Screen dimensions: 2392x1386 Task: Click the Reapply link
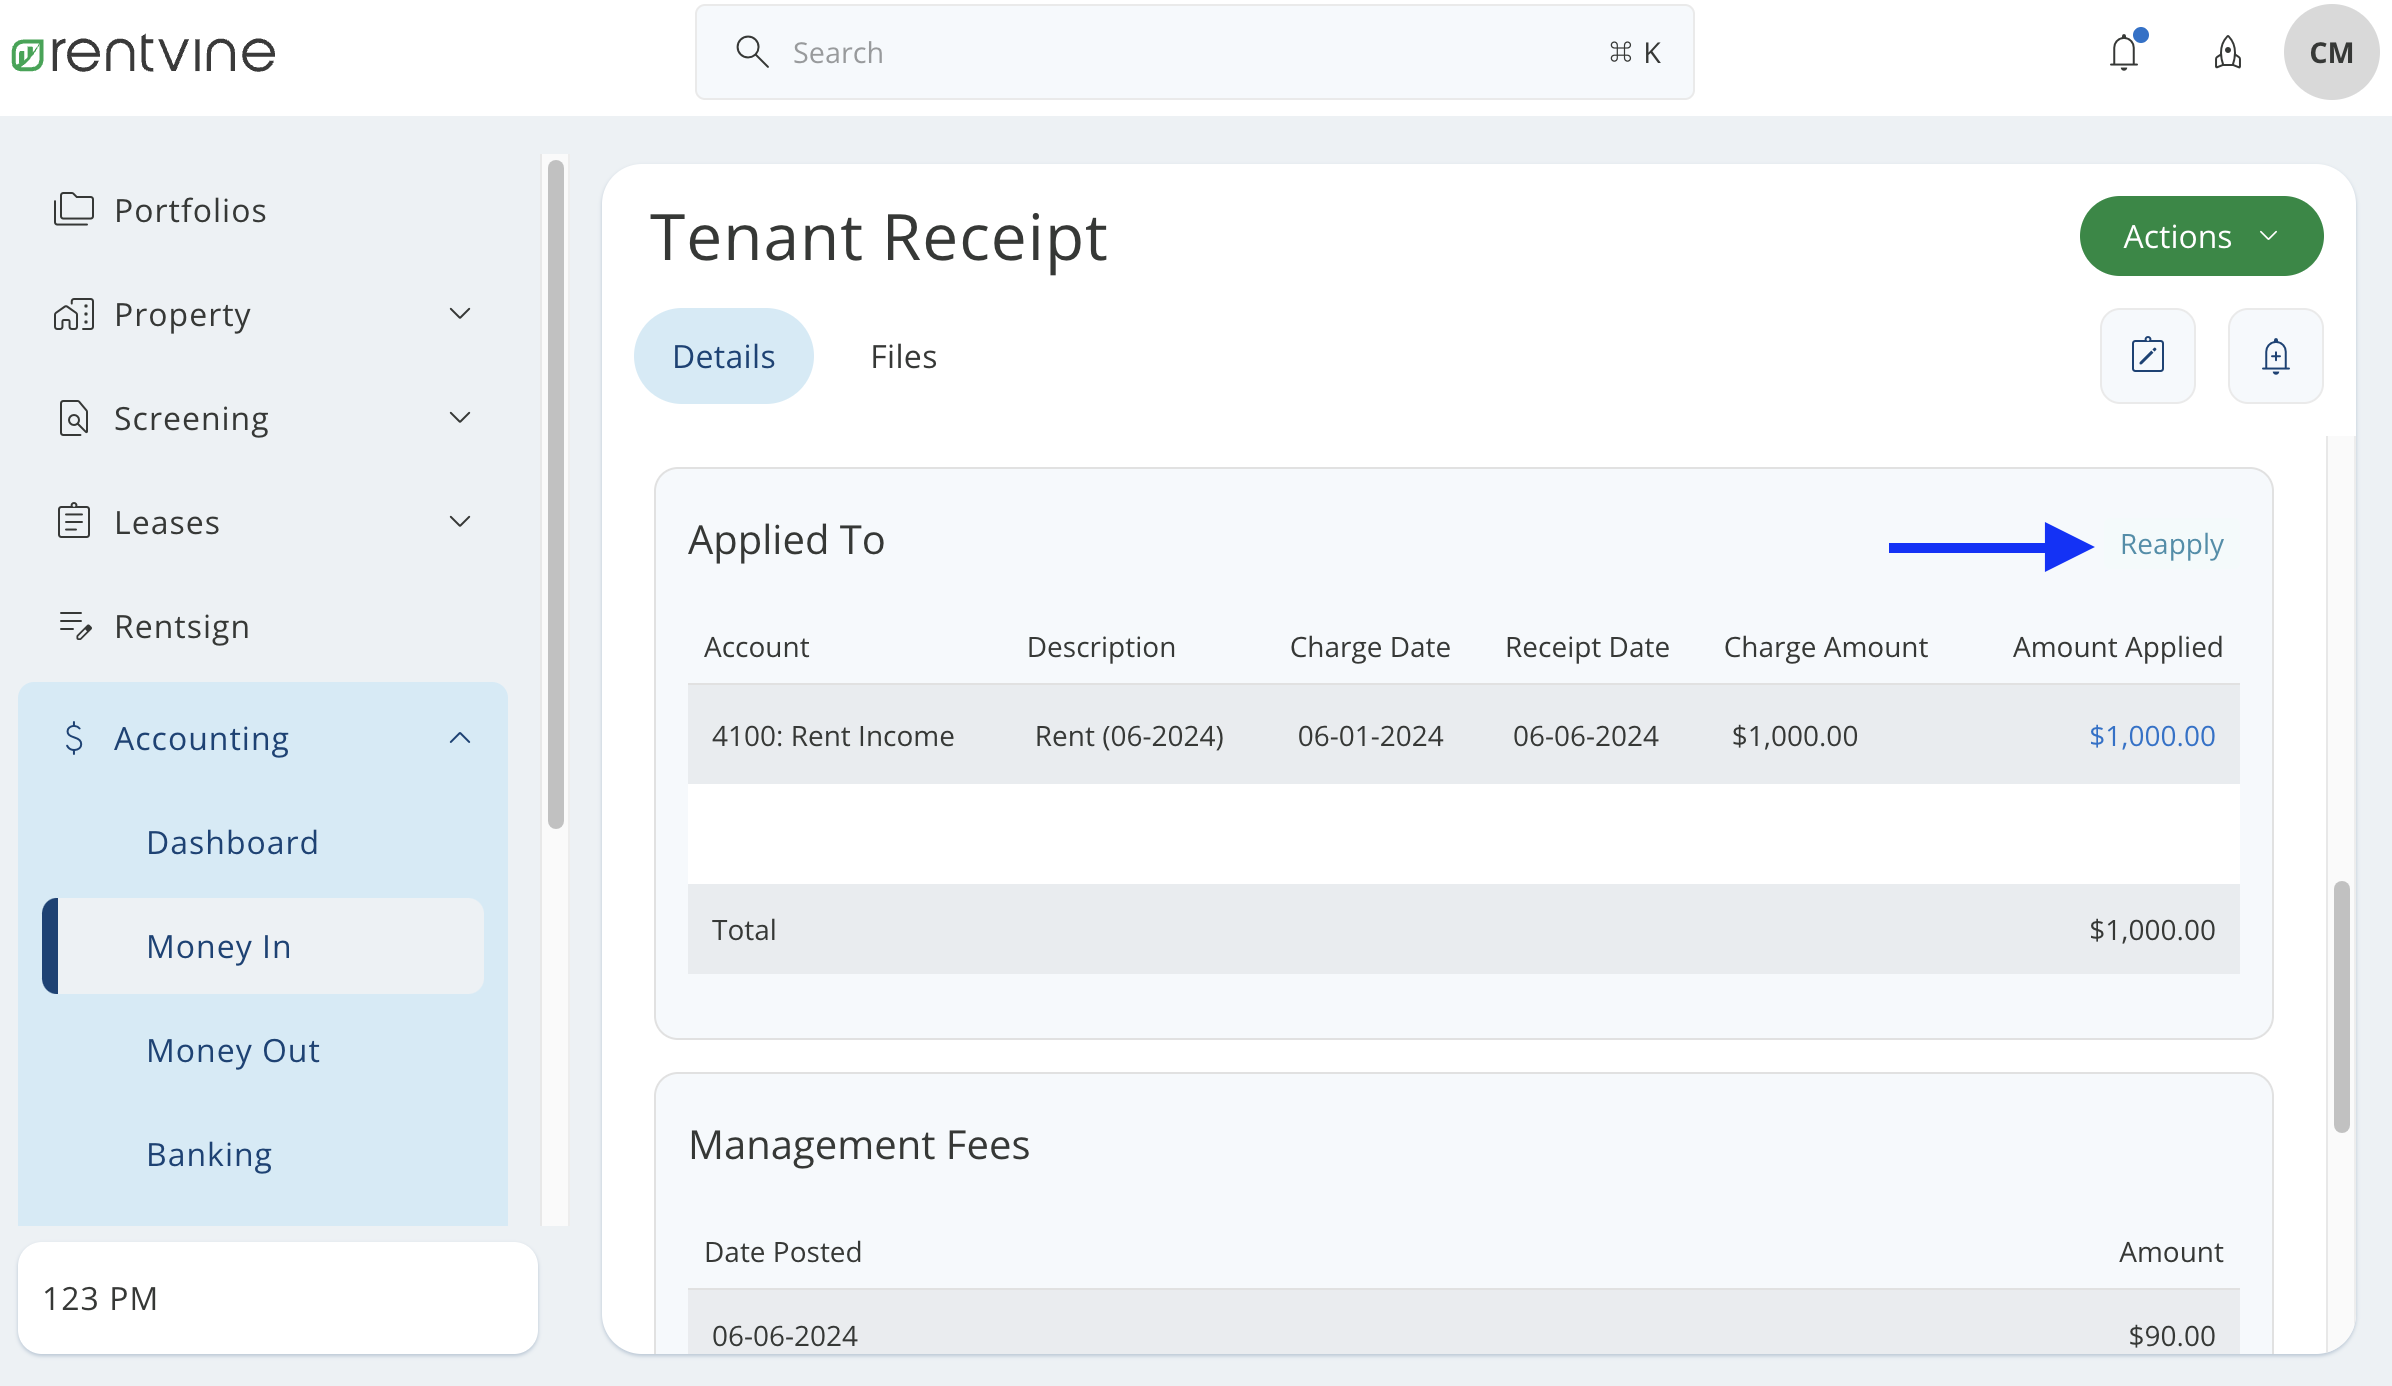[x=2171, y=544]
